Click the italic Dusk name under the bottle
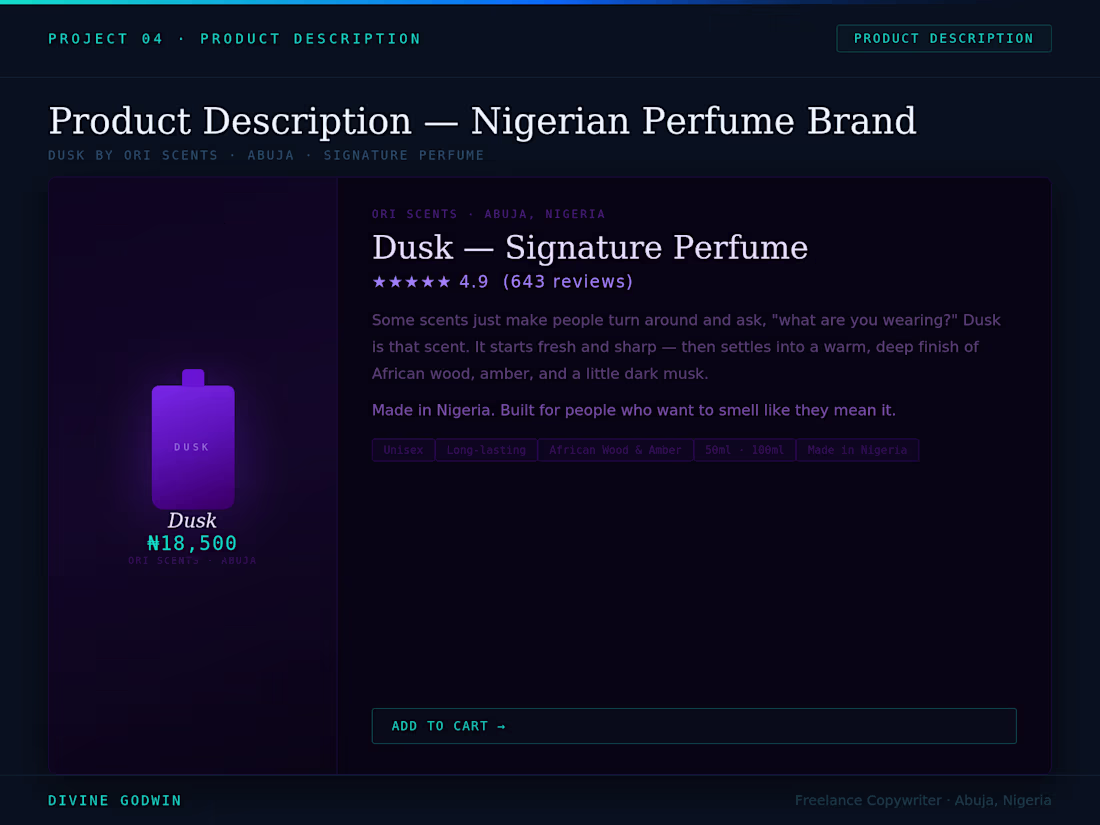The width and height of the screenshot is (1100, 825). tap(192, 521)
